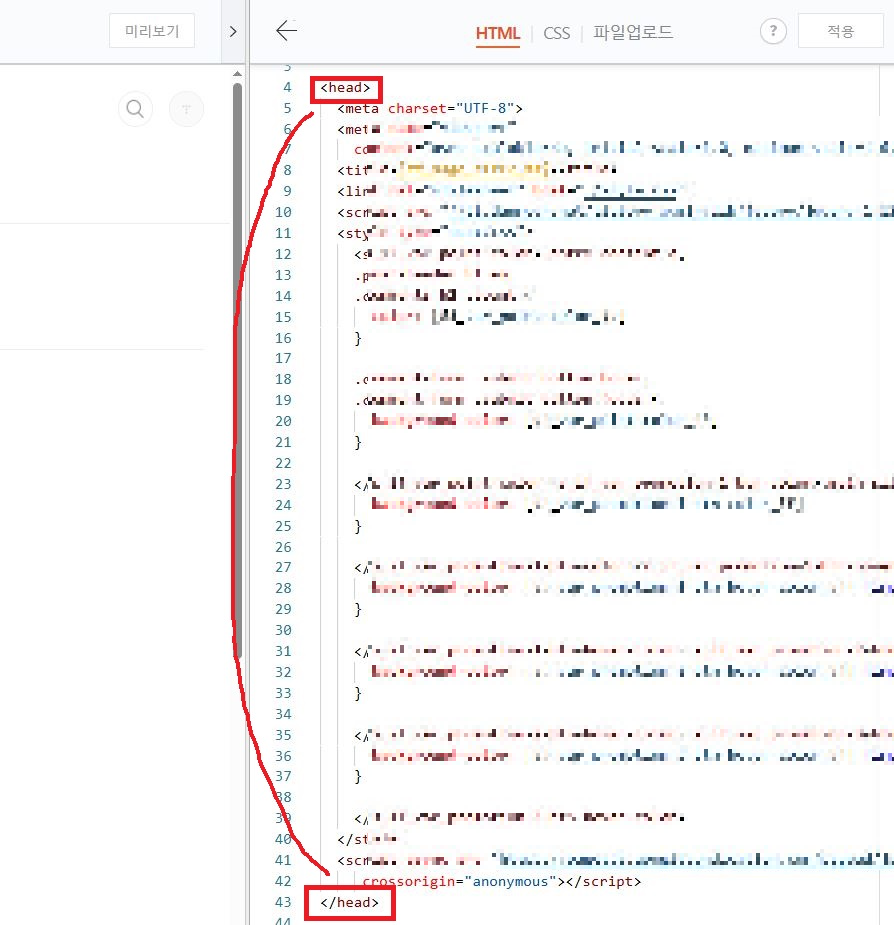Collapse the side panel with the chevron arrow

[x=233, y=31]
